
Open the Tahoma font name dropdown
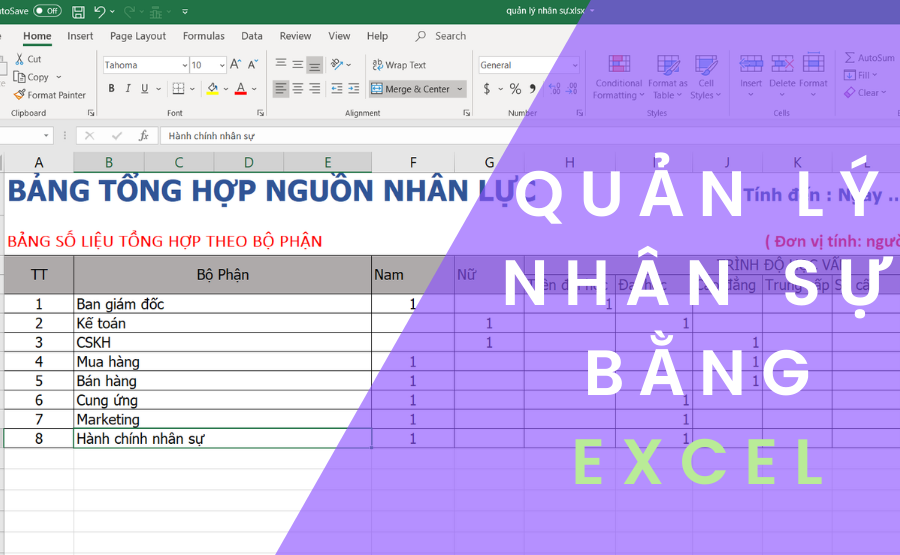point(181,65)
